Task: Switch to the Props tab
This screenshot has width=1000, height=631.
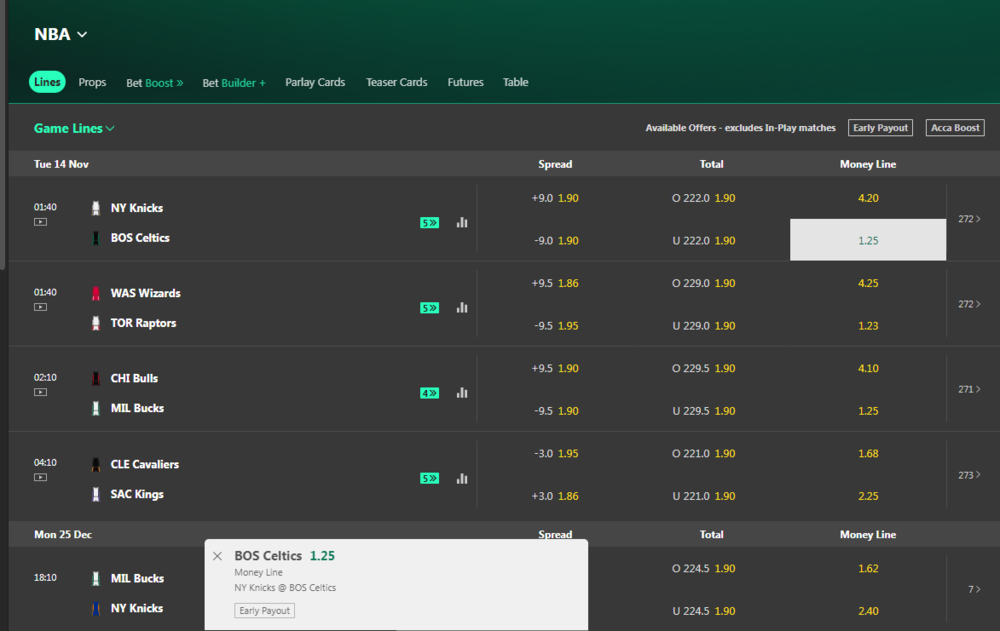Action: 92,82
